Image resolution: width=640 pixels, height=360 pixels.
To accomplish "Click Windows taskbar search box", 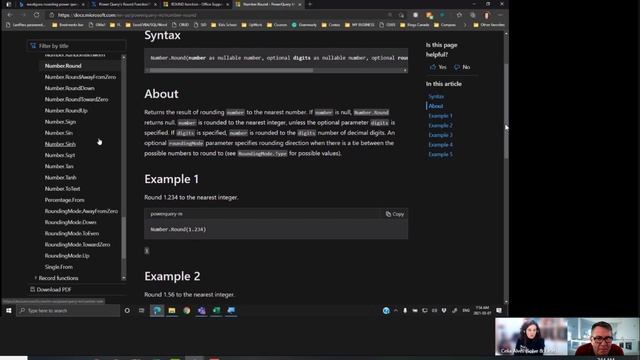I will tap(69, 311).
